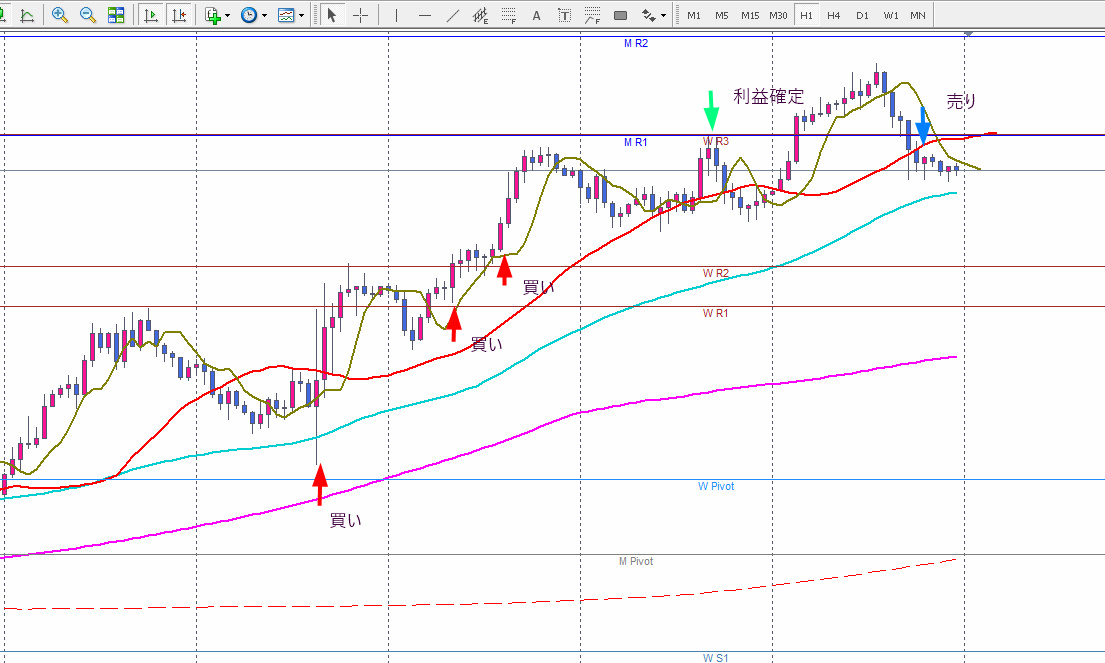The width and height of the screenshot is (1105, 663).
Task: Select the equidistant channel tool
Action: [x=481, y=15]
